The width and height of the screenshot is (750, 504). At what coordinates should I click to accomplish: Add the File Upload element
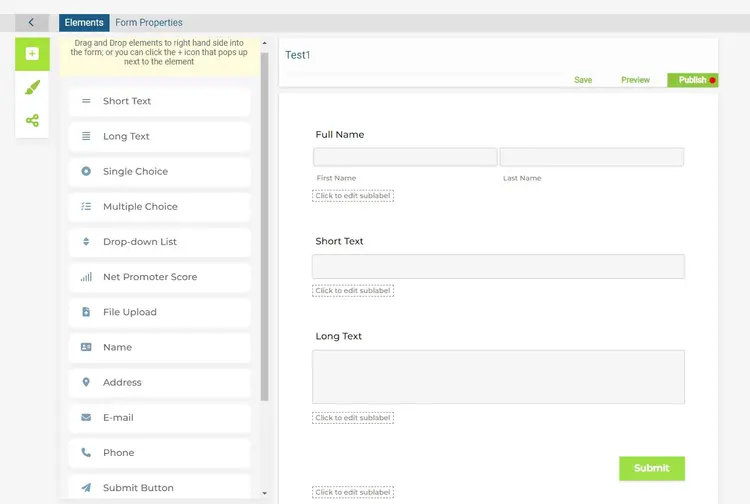pos(159,312)
